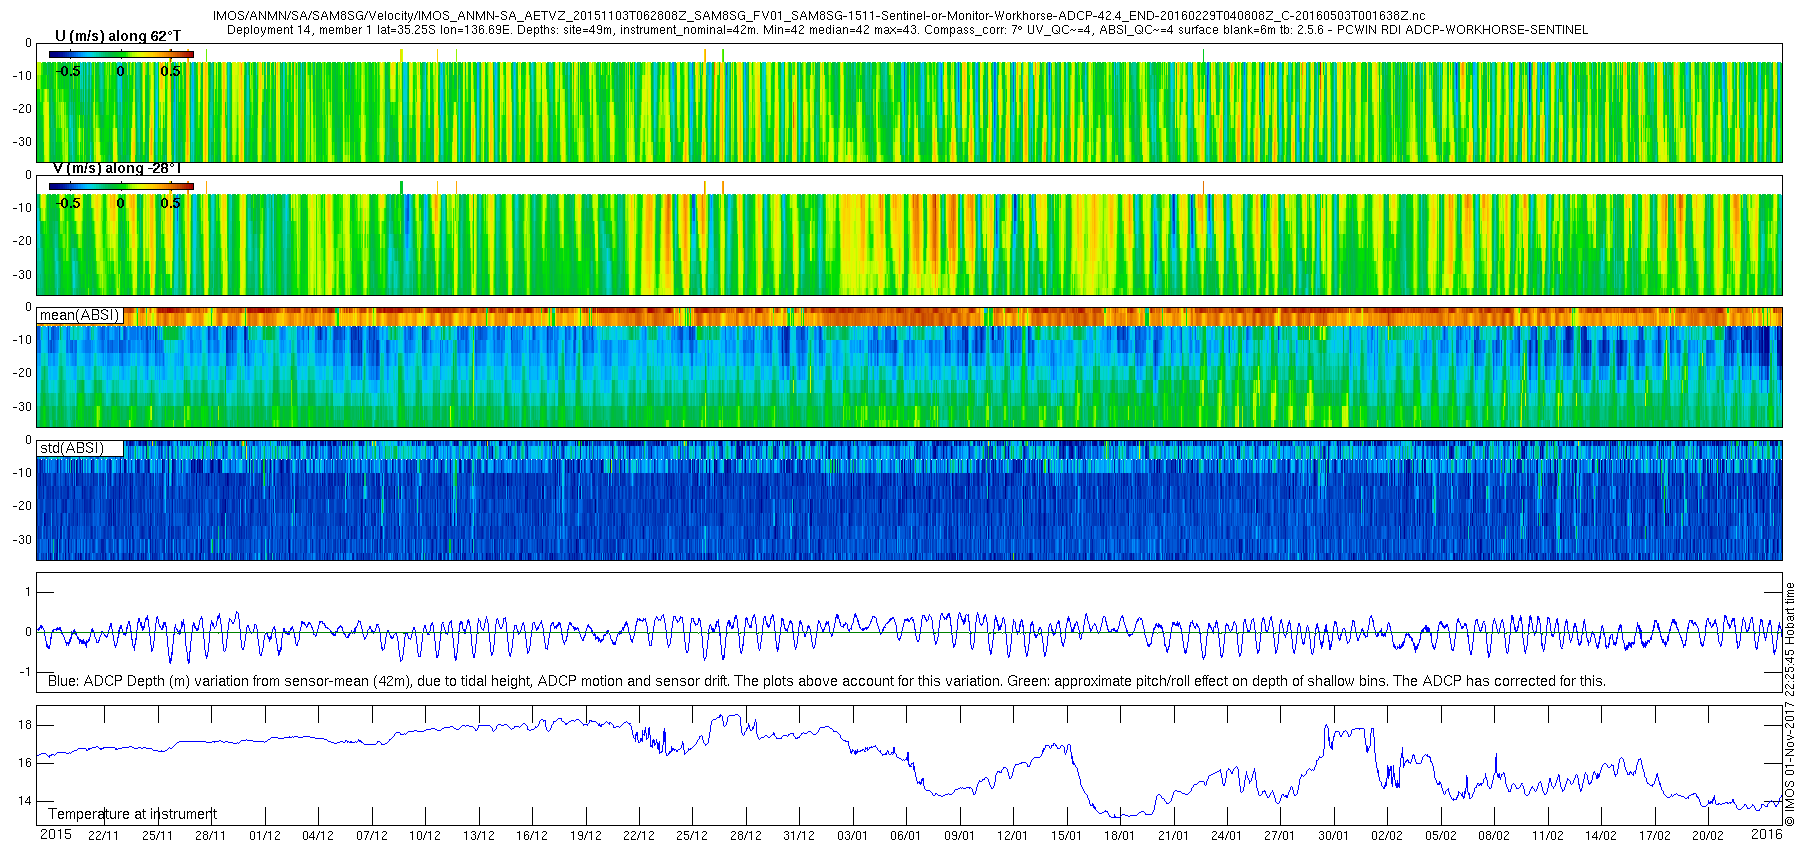Click the '21/01' date tick
The width and height of the screenshot is (1800, 850).
(1174, 836)
